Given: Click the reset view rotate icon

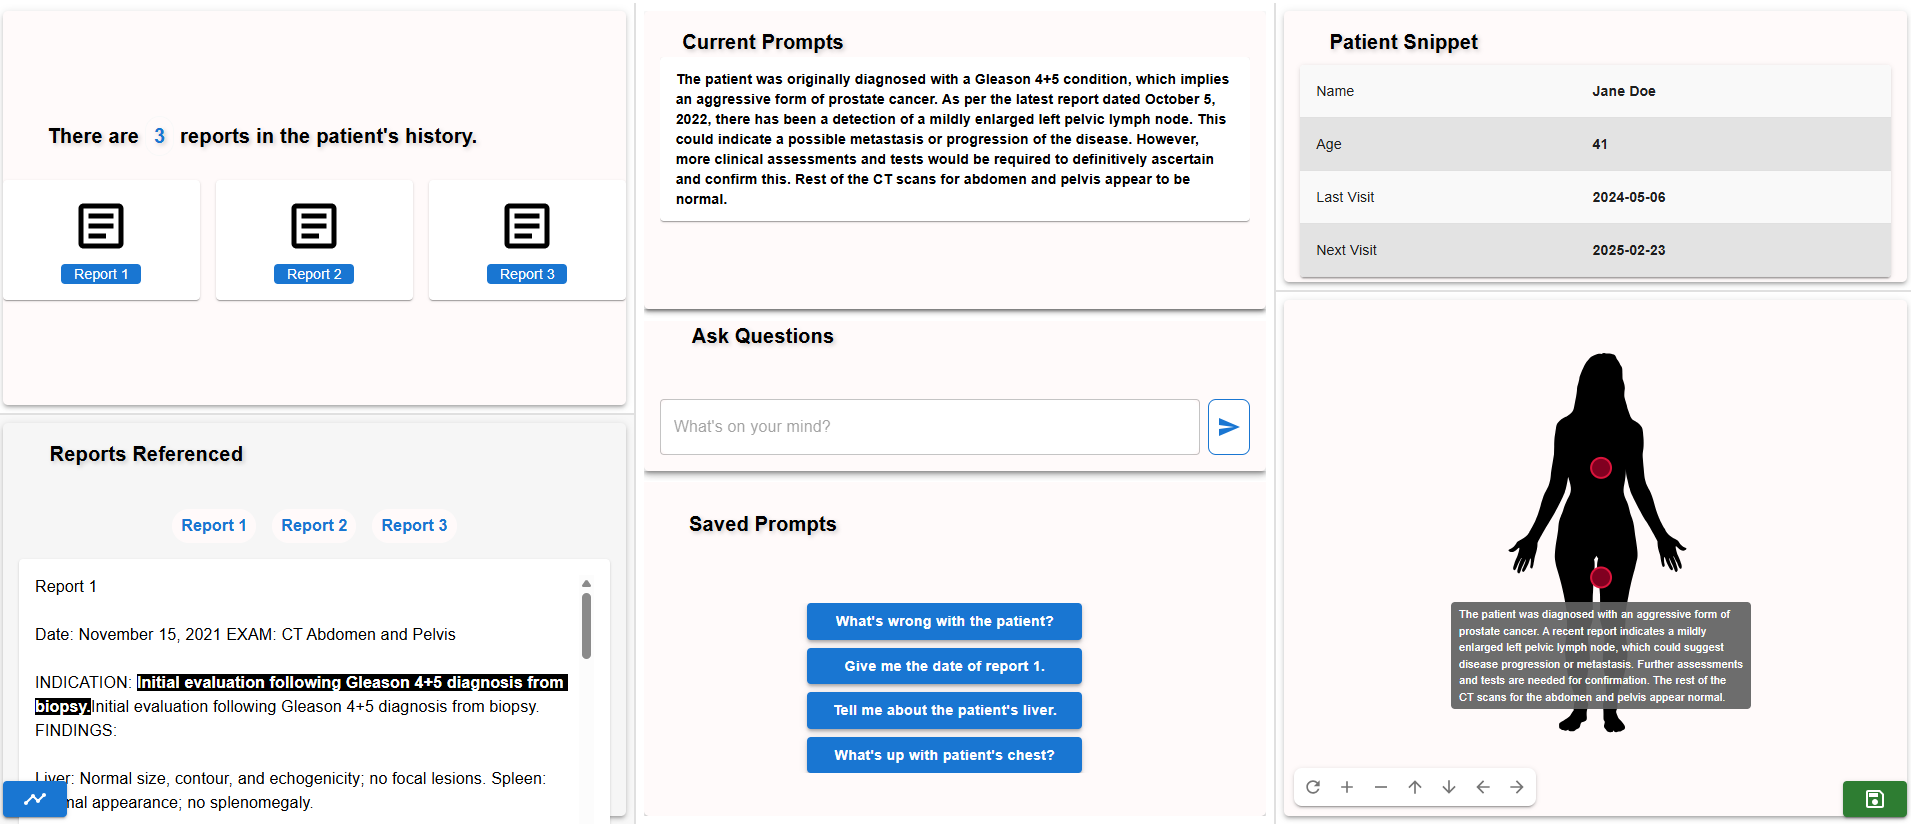Looking at the screenshot, I should click(x=1313, y=787).
